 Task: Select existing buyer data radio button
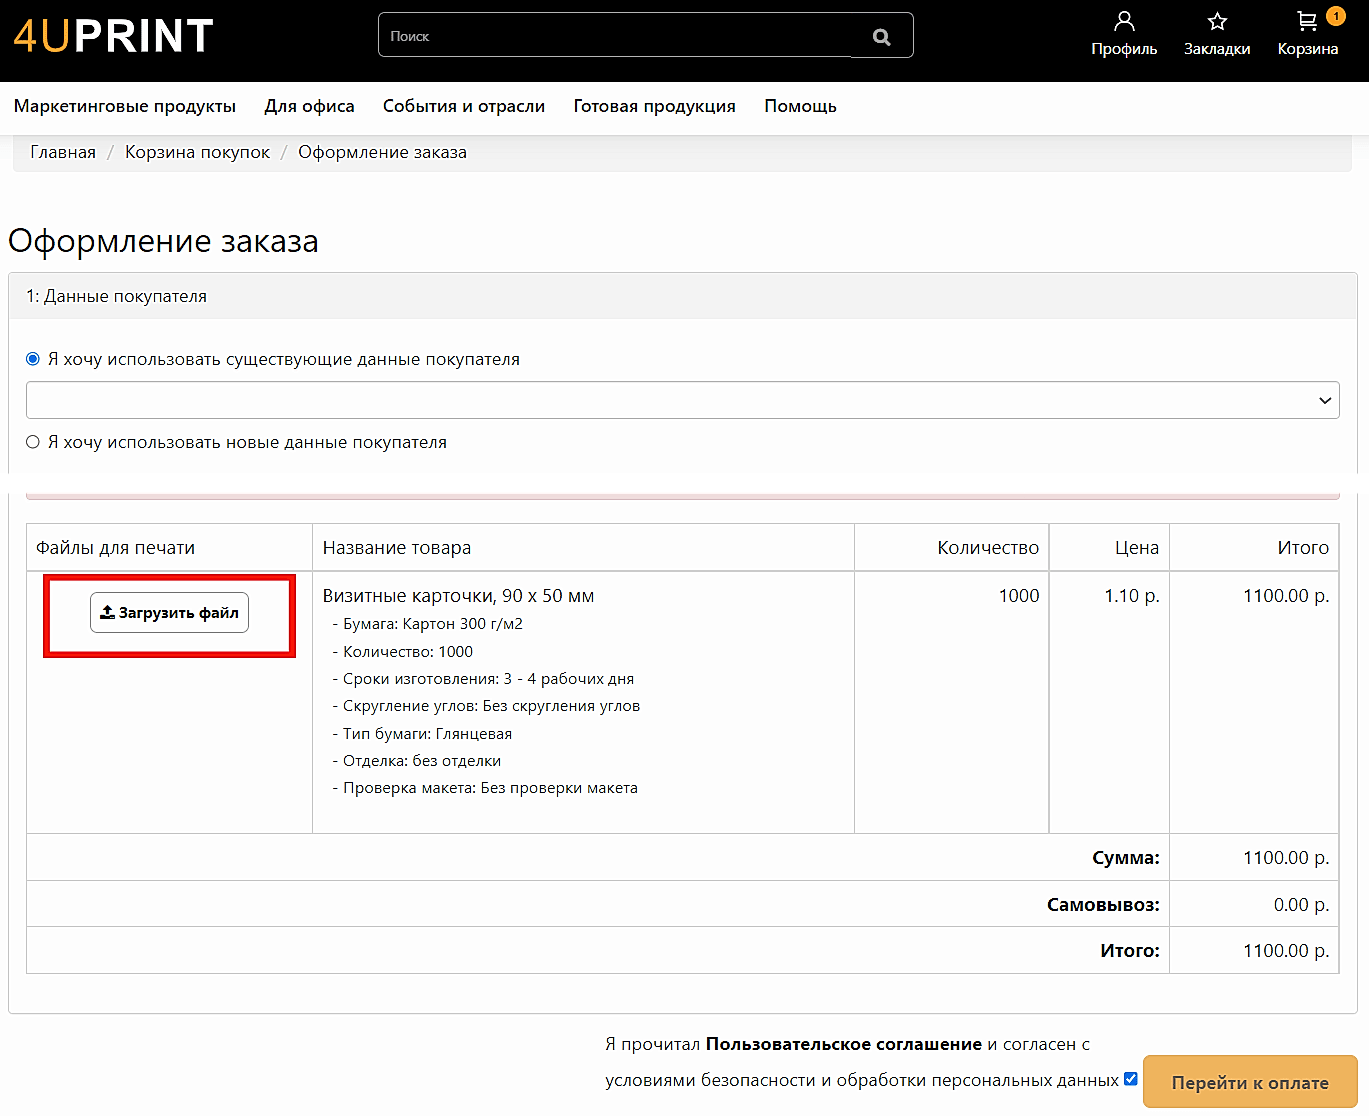[33, 359]
